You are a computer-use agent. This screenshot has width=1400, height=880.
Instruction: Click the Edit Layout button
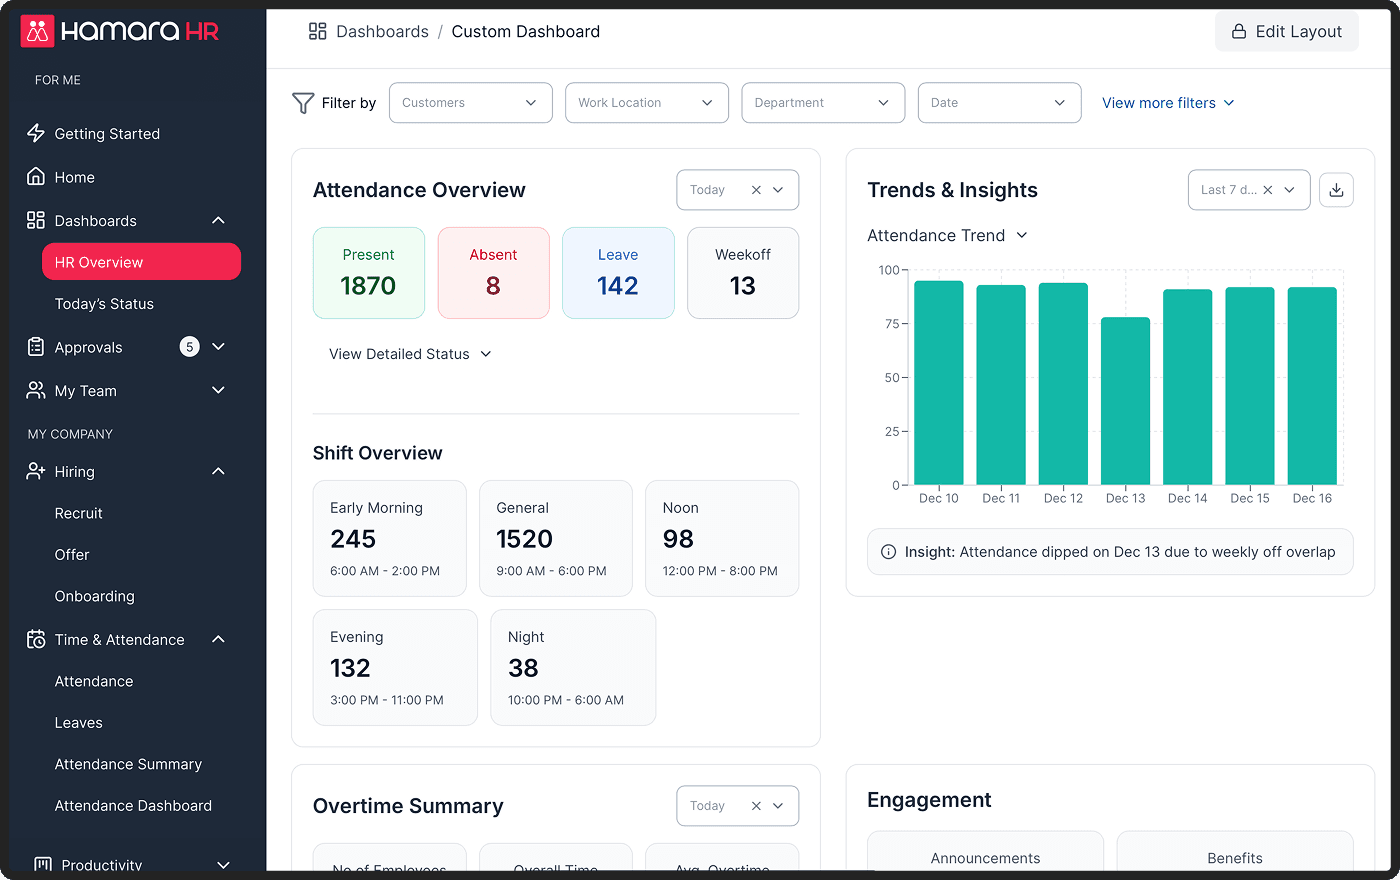click(x=1287, y=31)
